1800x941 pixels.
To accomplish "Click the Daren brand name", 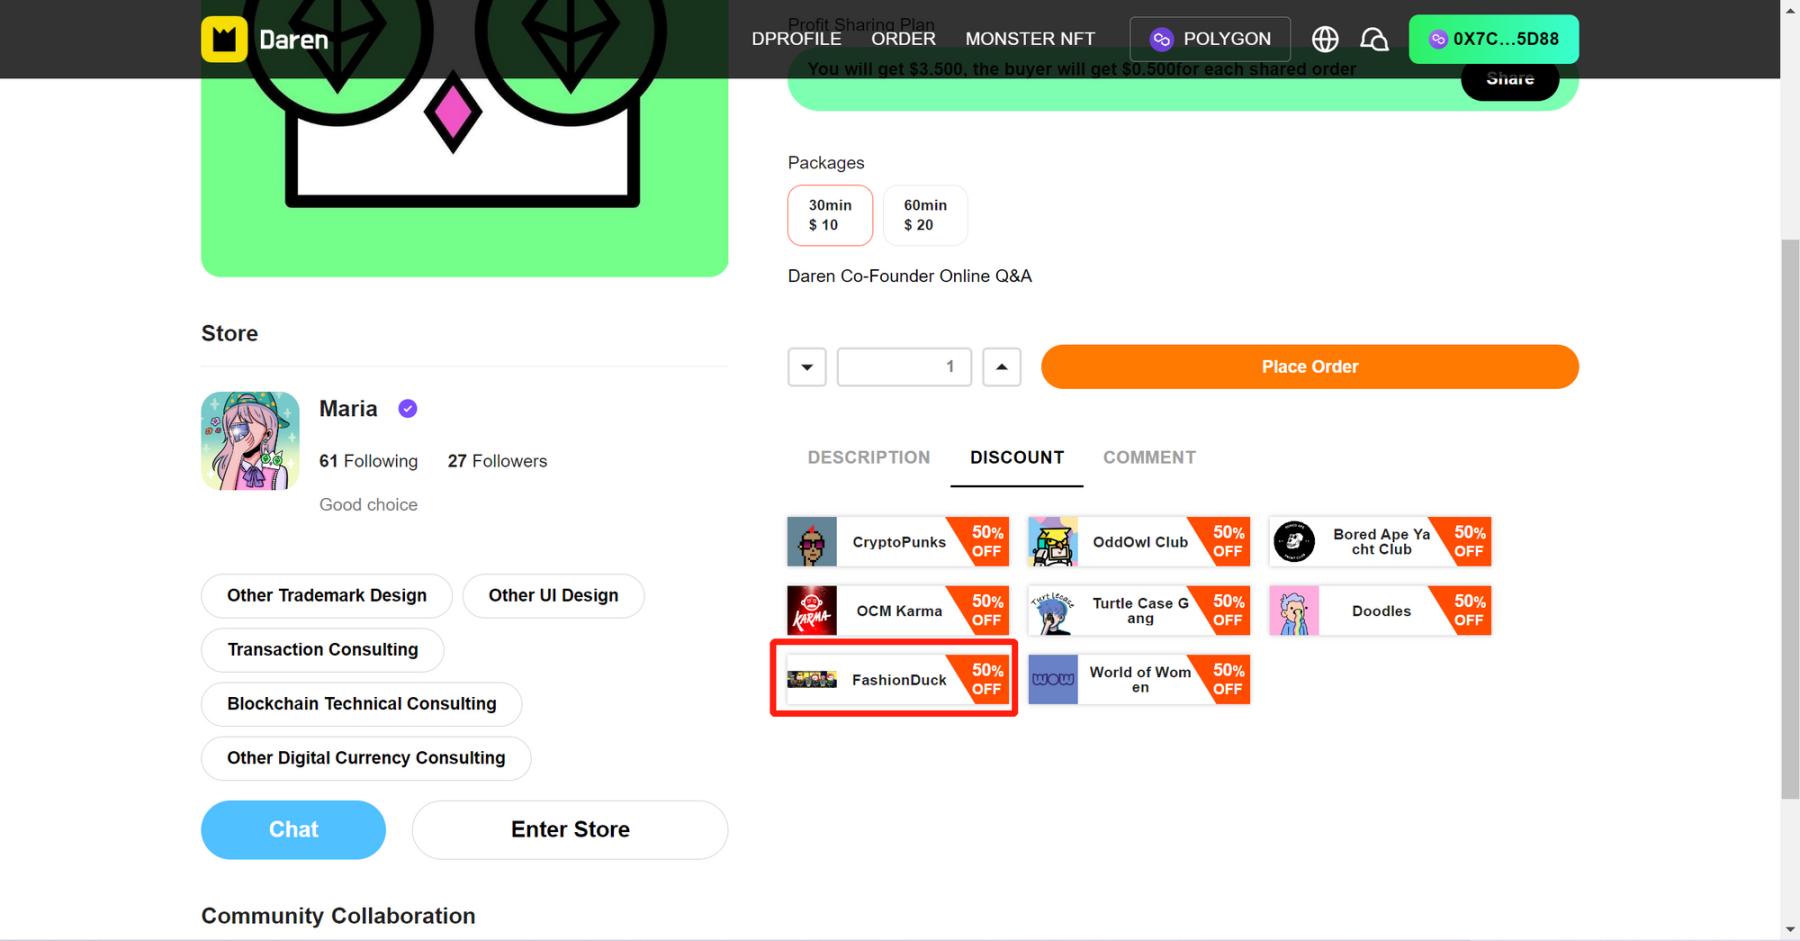I will coord(294,40).
